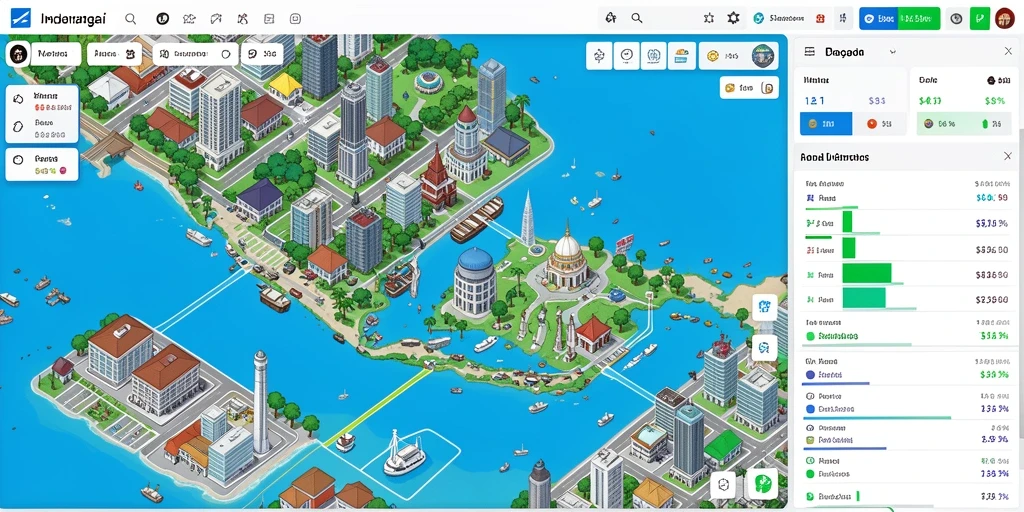
Task: Click the gold coin balance chip on map
Action: pos(738,56)
